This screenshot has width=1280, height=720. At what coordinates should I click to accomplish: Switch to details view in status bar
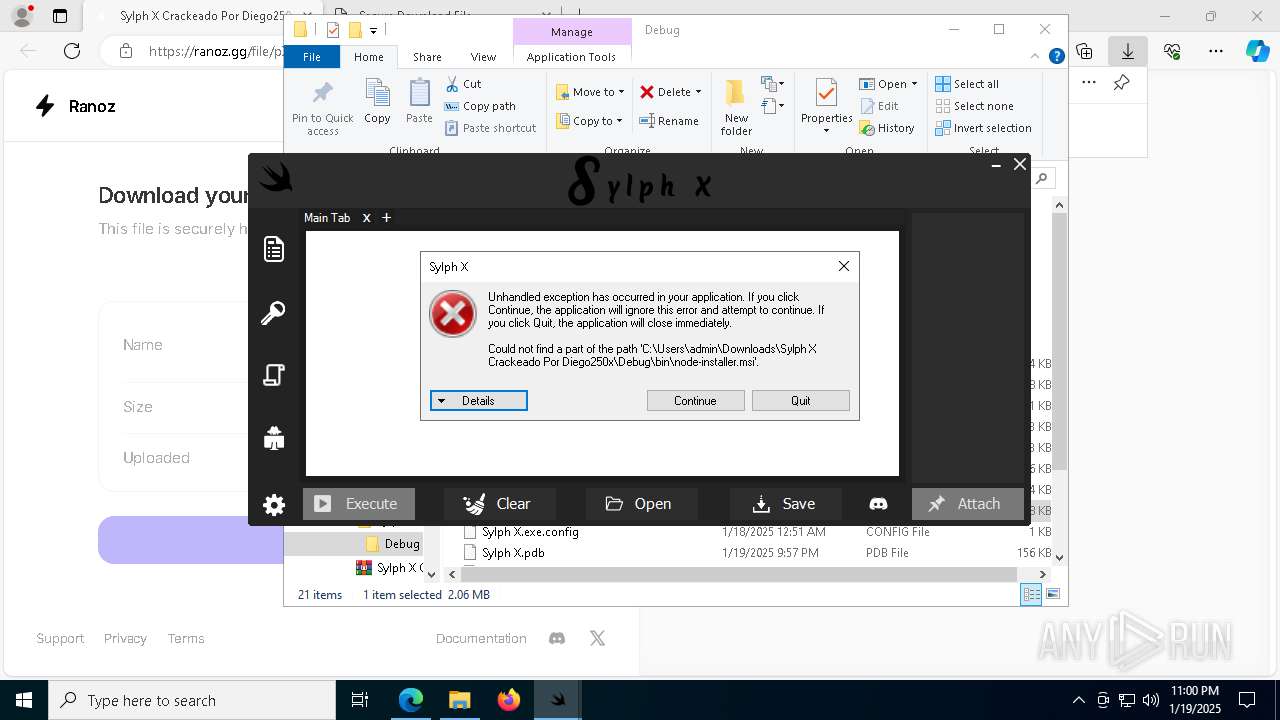coord(1031,595)
